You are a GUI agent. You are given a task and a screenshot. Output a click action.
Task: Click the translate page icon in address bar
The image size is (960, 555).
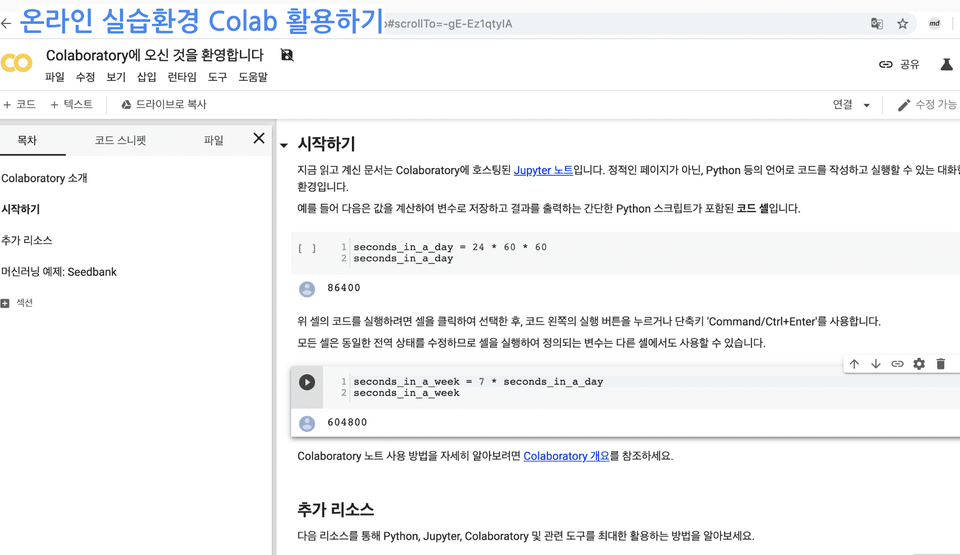(x=877, y=24)
